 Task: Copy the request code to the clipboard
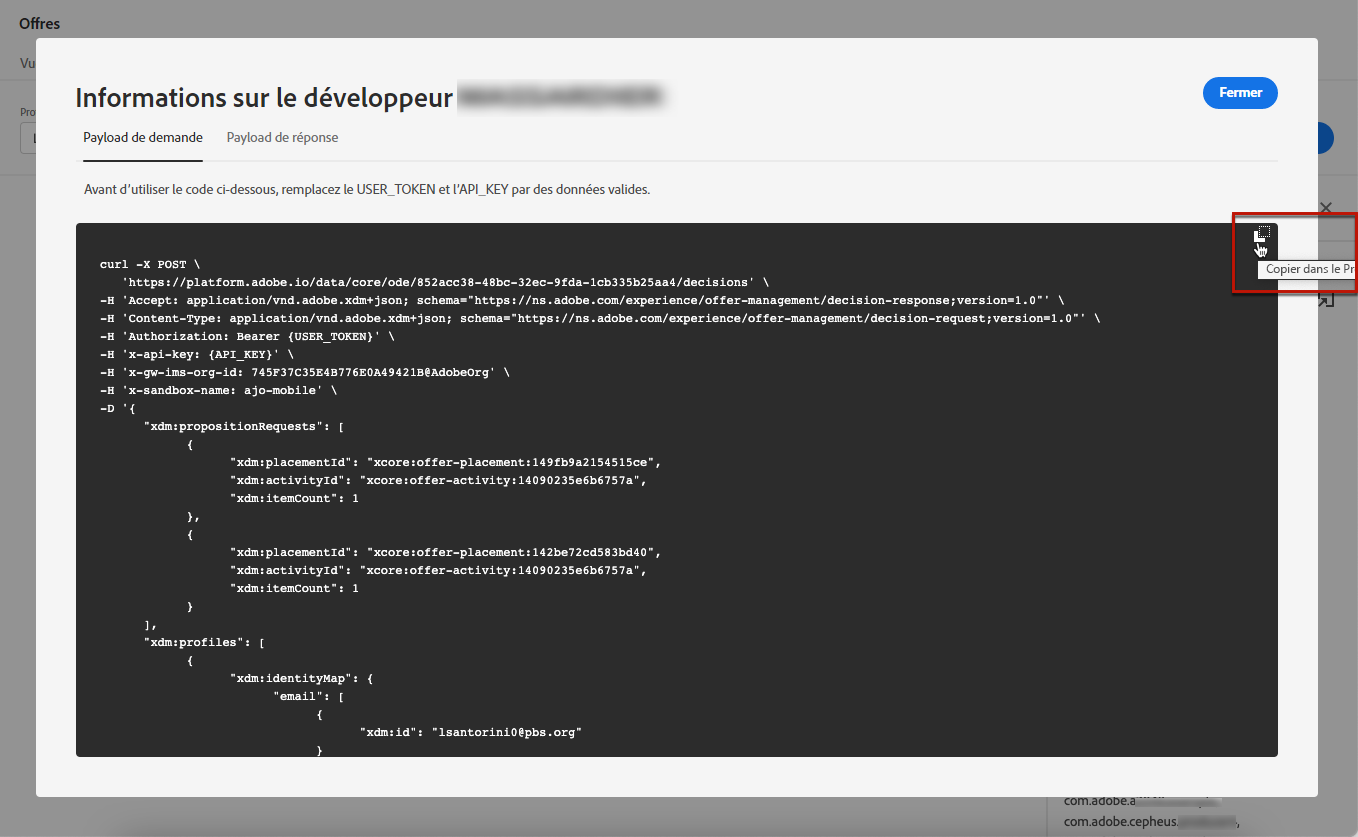1262,235
